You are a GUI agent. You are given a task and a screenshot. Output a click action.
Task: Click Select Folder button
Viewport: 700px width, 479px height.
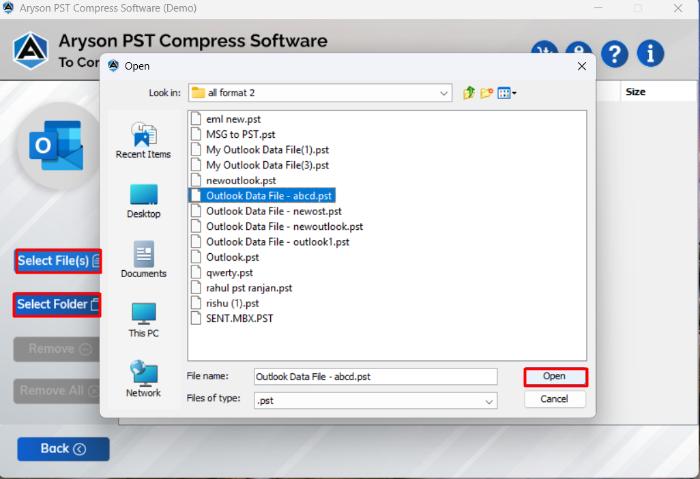(57, 305)
